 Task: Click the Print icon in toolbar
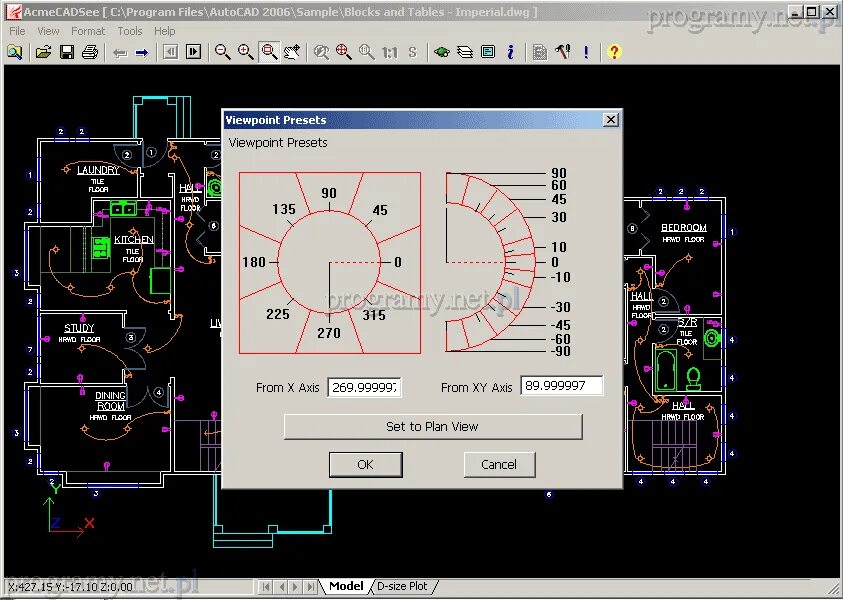[x=90, y=52]
